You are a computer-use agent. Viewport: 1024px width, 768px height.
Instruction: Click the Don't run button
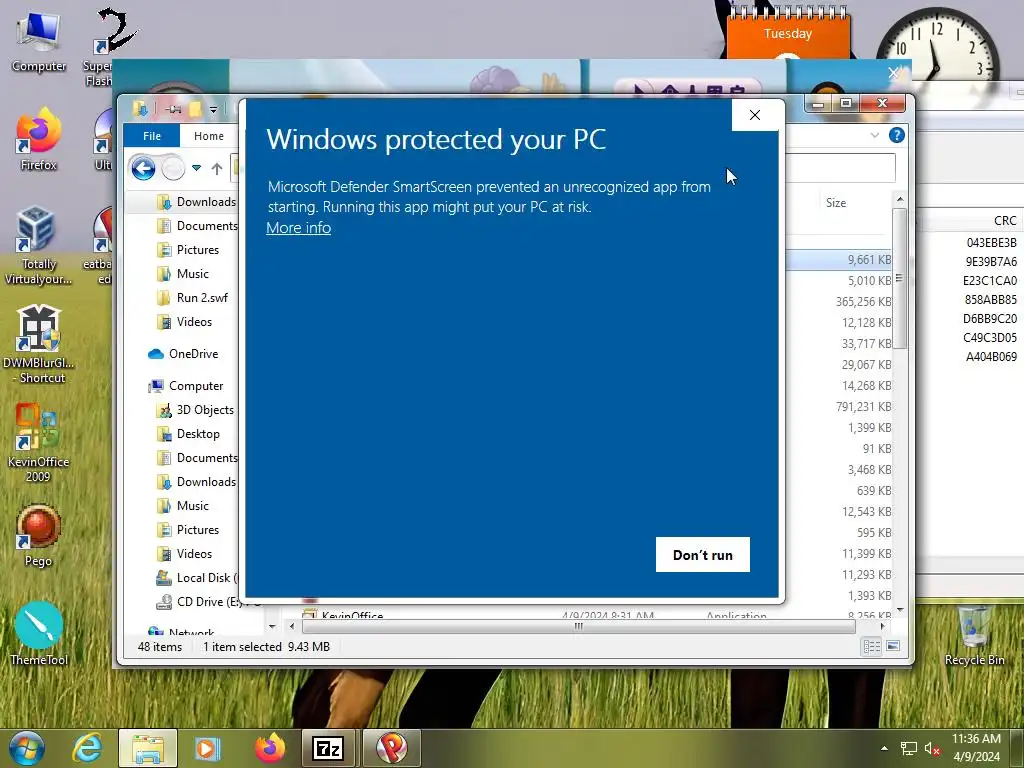tap(703, 554)
